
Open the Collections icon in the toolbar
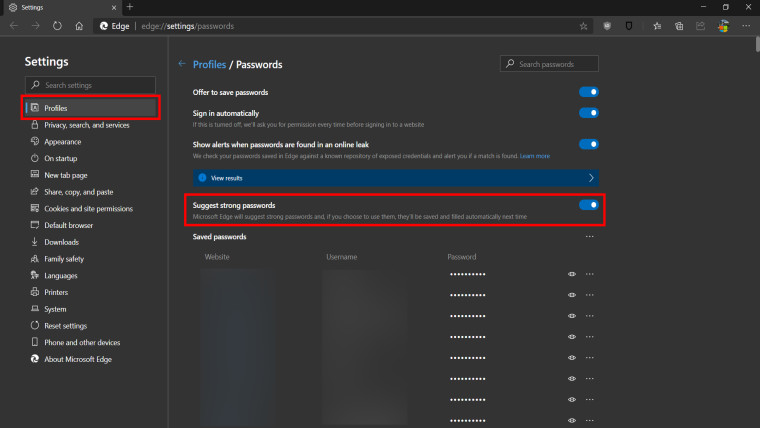coord(679,26)
